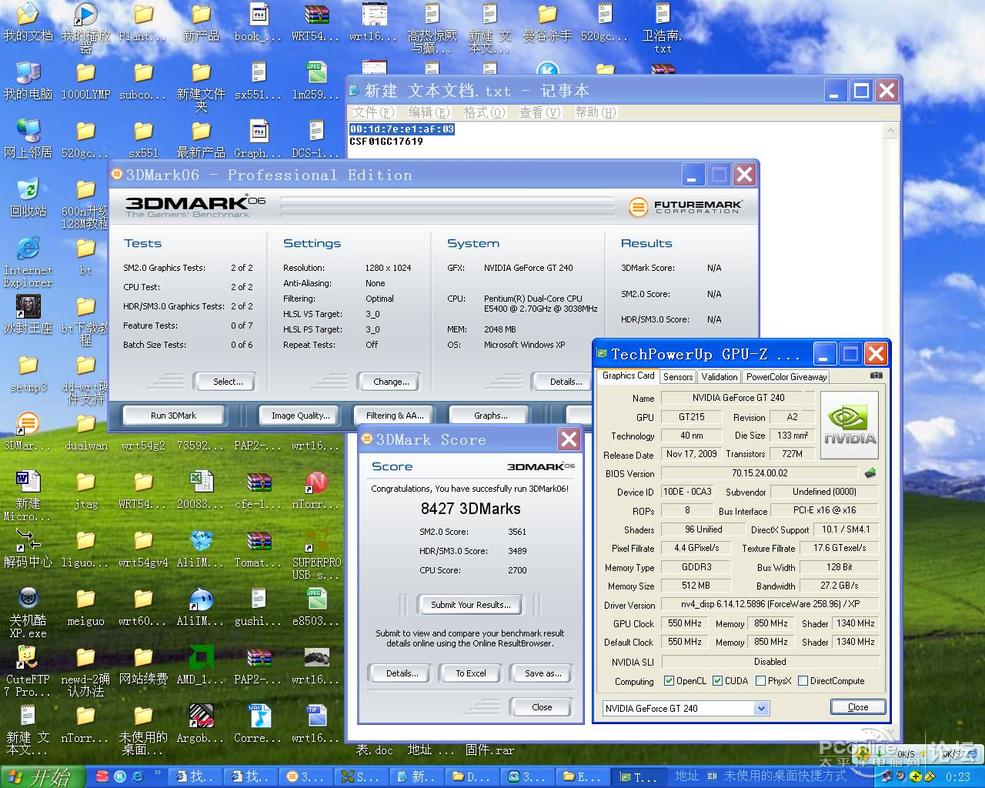Click the taskbar clock showing 0:23
Image resolution: width=985 pixels, height=788 pixels.
957,777
